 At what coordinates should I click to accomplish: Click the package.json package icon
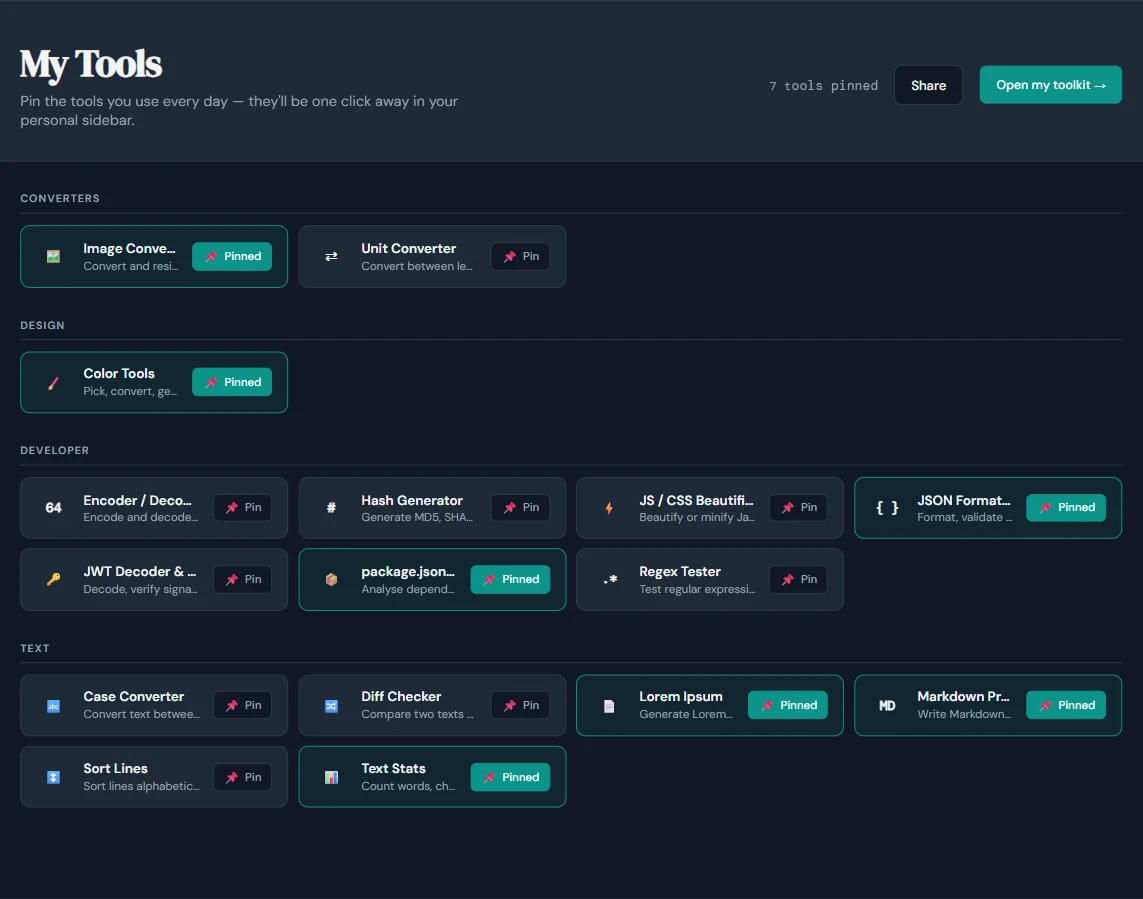click(330, 579)
